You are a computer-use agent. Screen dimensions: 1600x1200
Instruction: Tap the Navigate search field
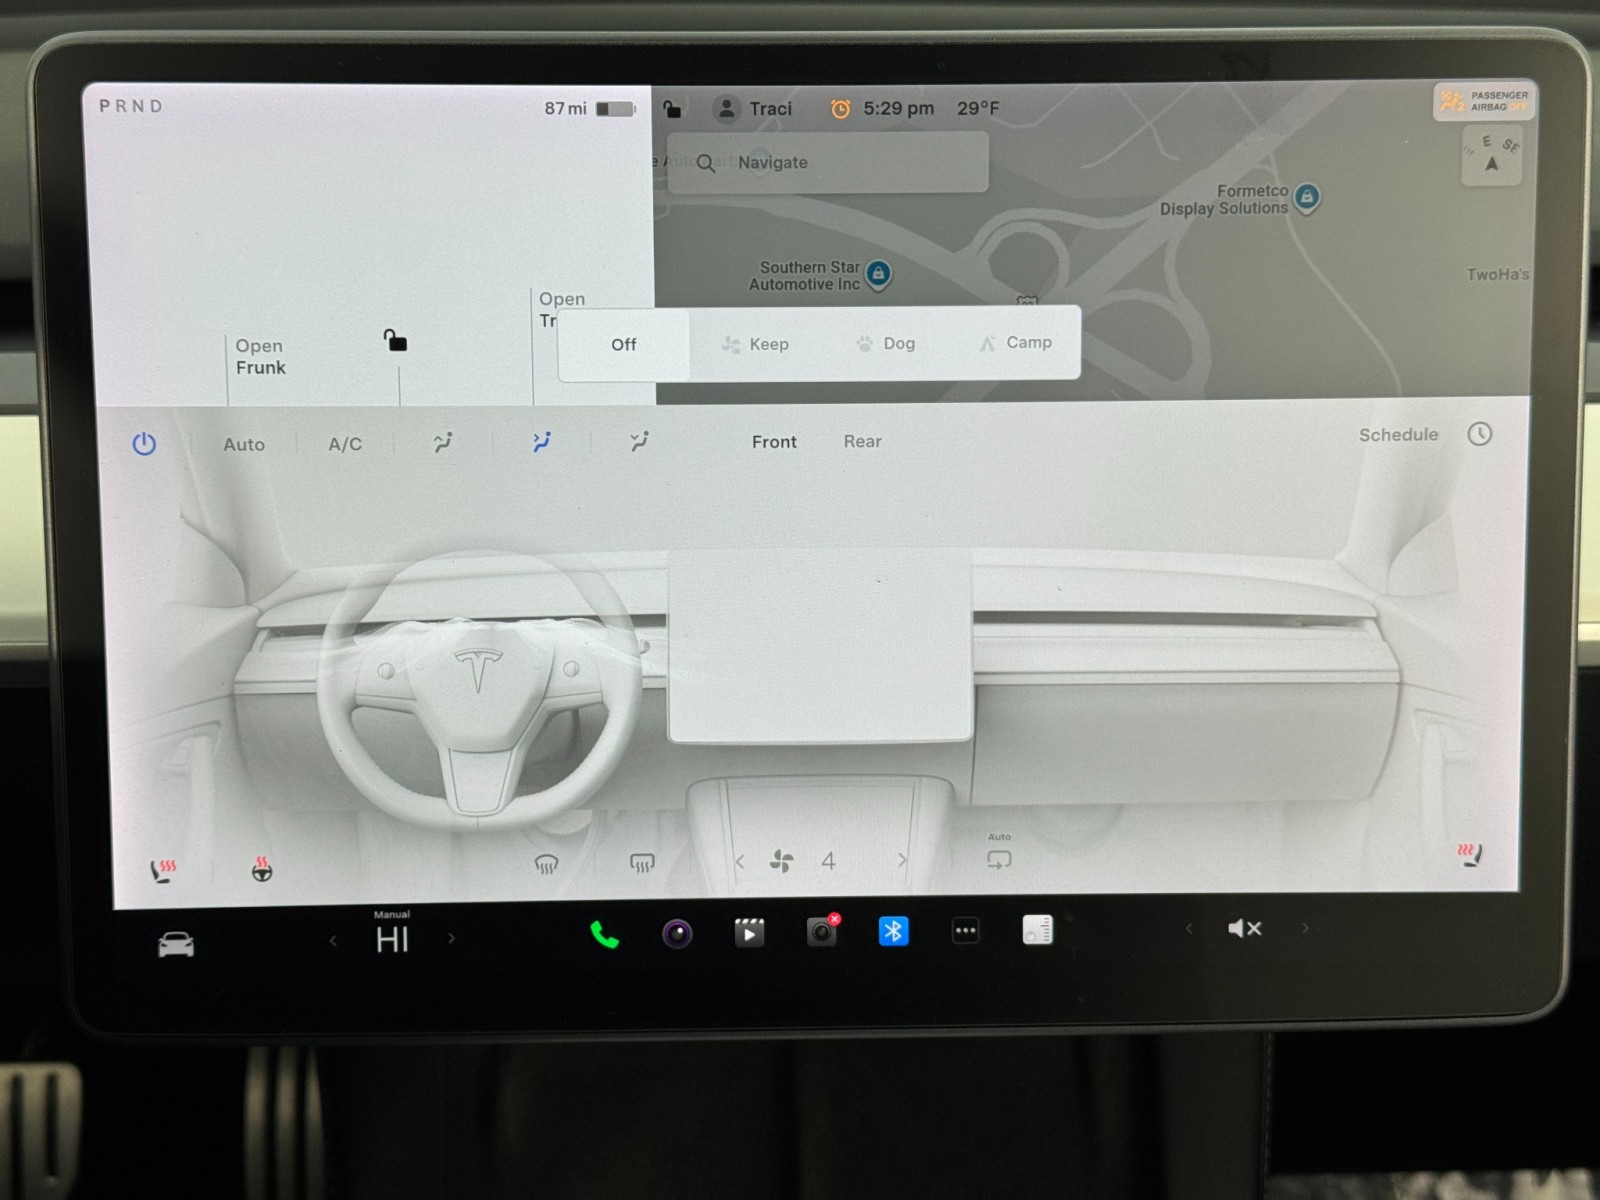pos(828,162)
